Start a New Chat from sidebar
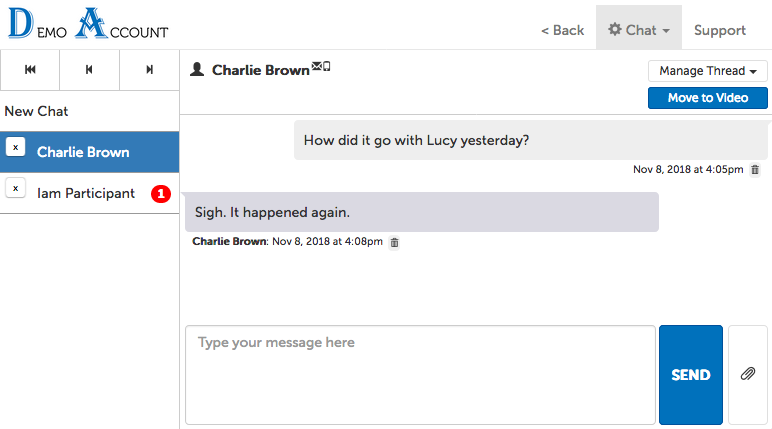Viewport: 772px width, 429px height. (x=37, y=111)
